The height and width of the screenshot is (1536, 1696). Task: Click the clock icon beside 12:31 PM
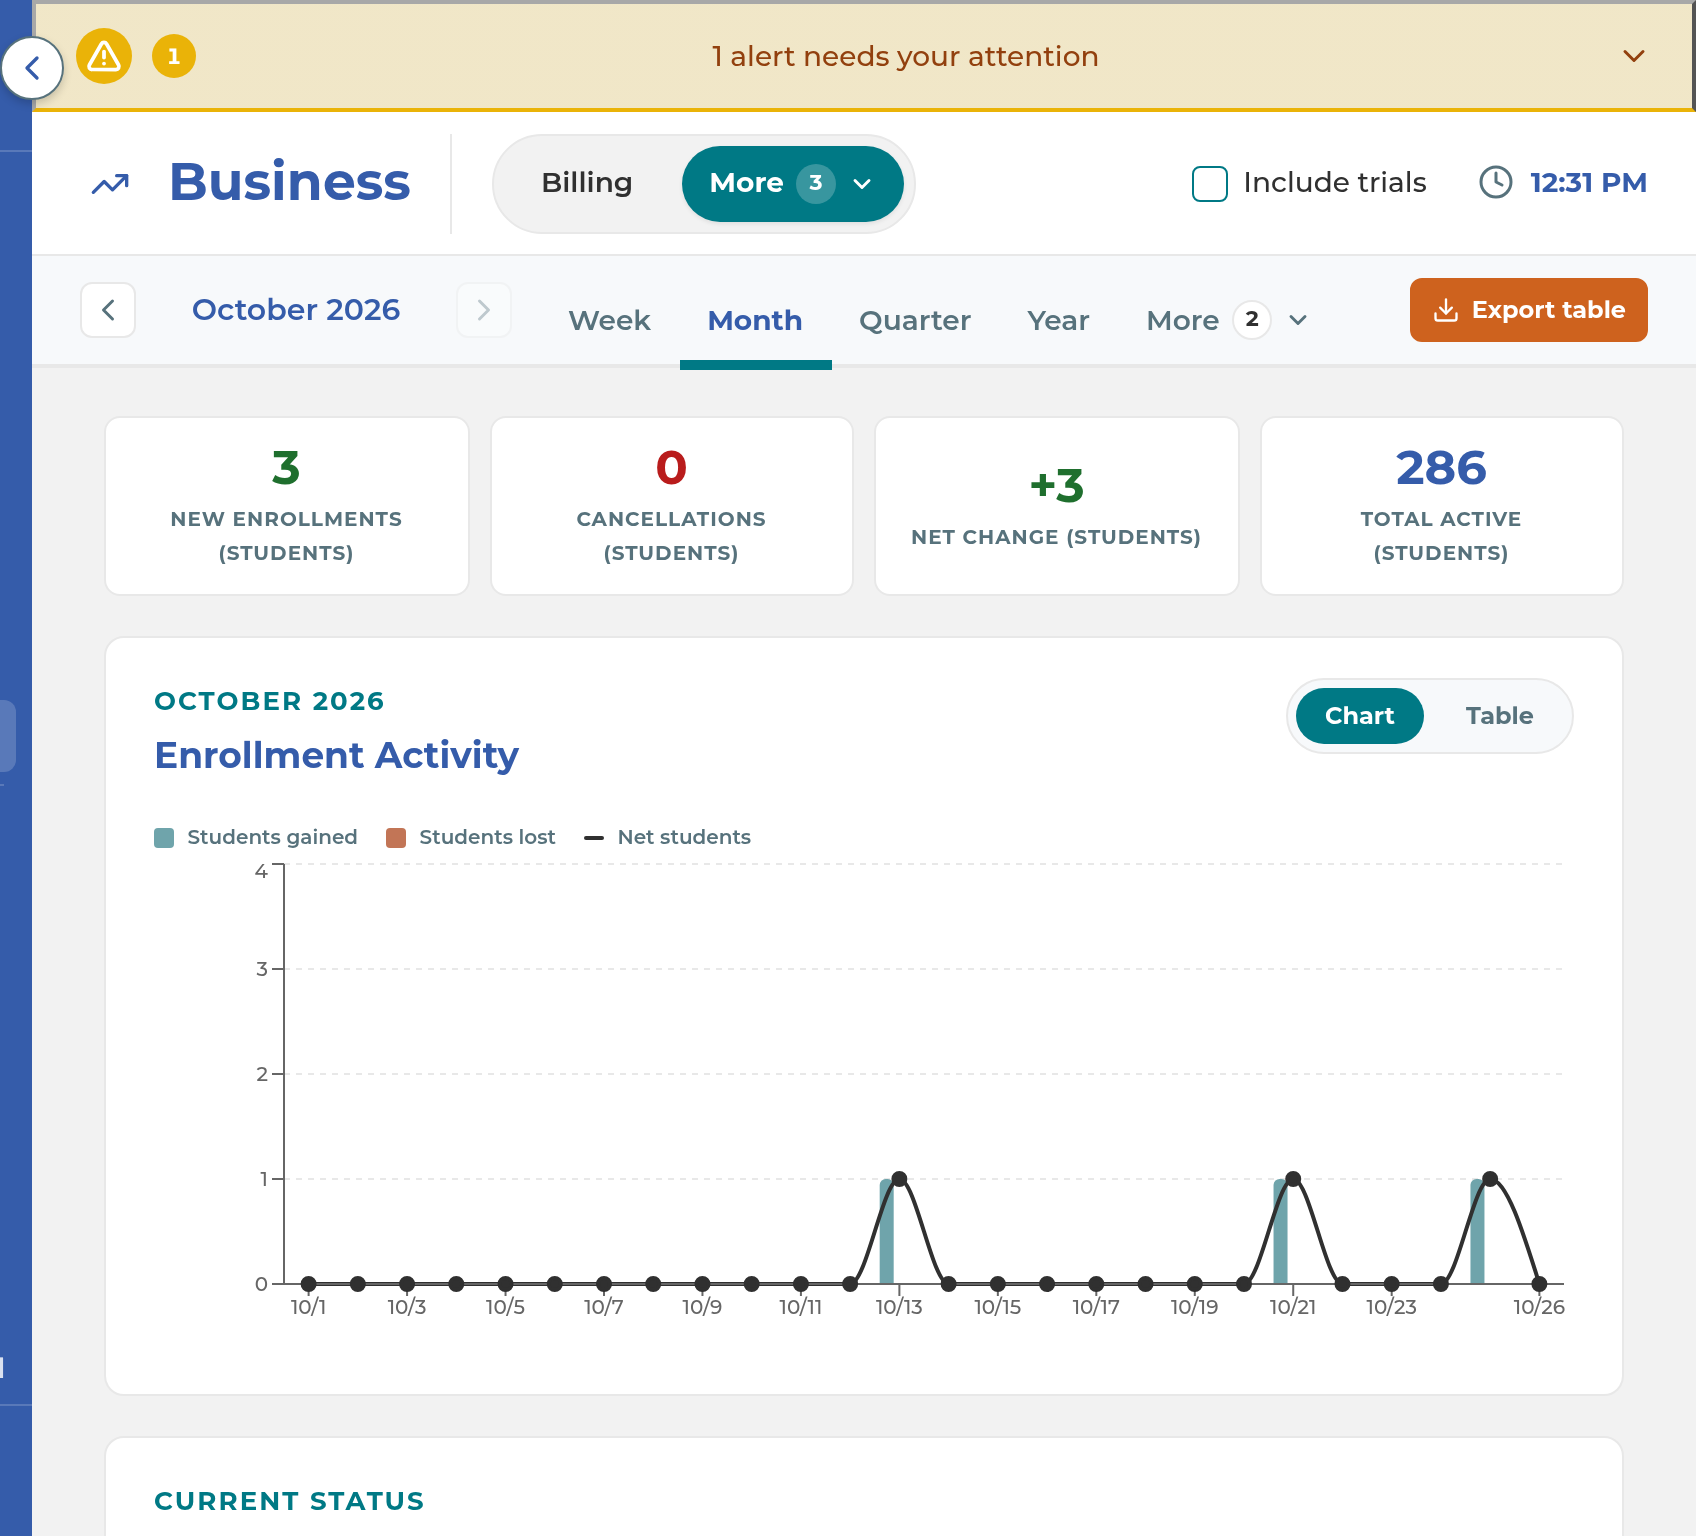tap(1496, 182)
